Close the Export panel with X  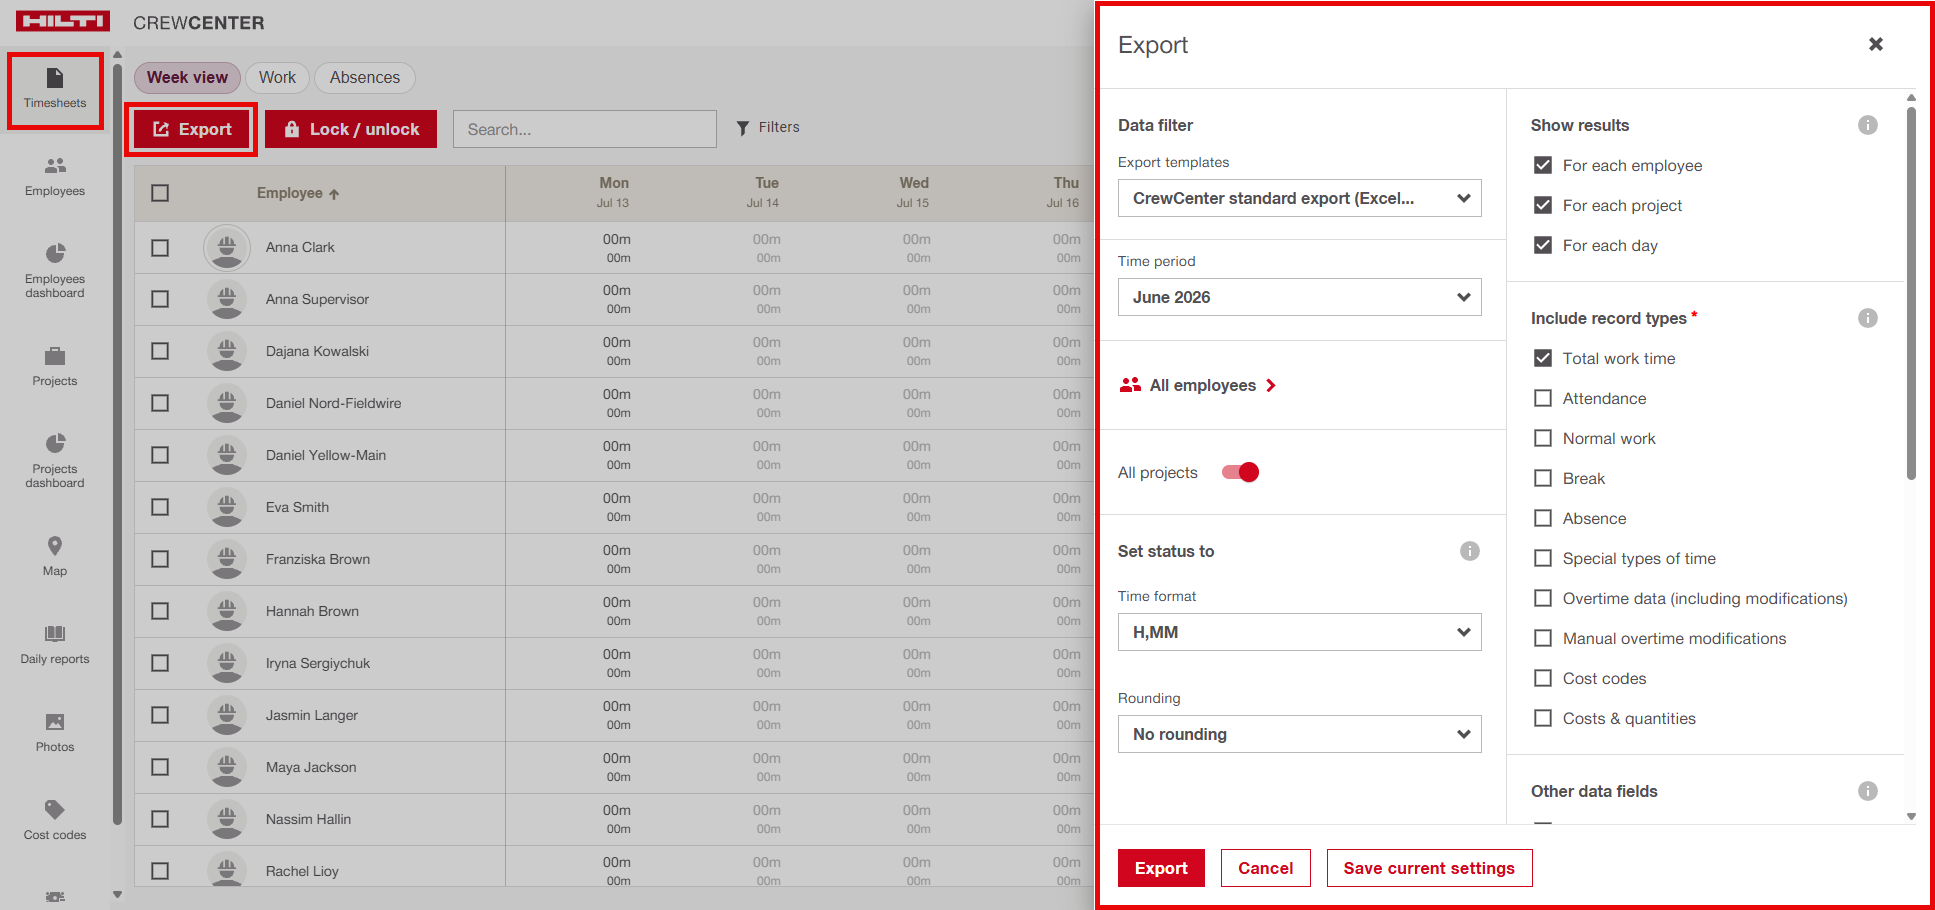coord(1876,44)
